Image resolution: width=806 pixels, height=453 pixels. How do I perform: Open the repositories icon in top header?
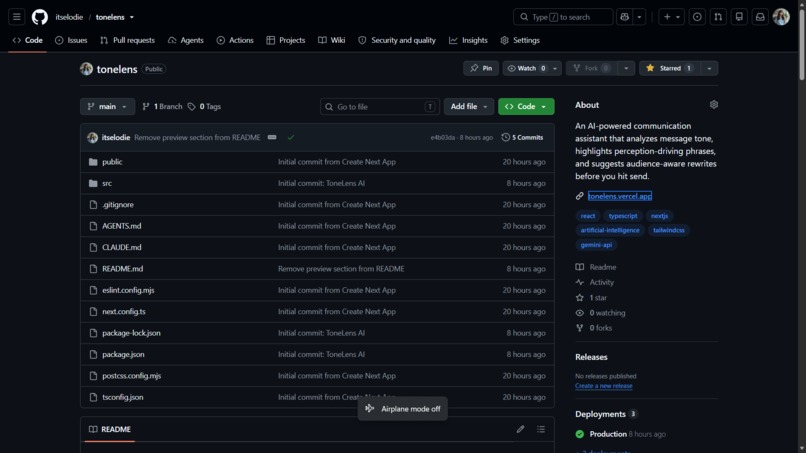click(x=739, y=17)
